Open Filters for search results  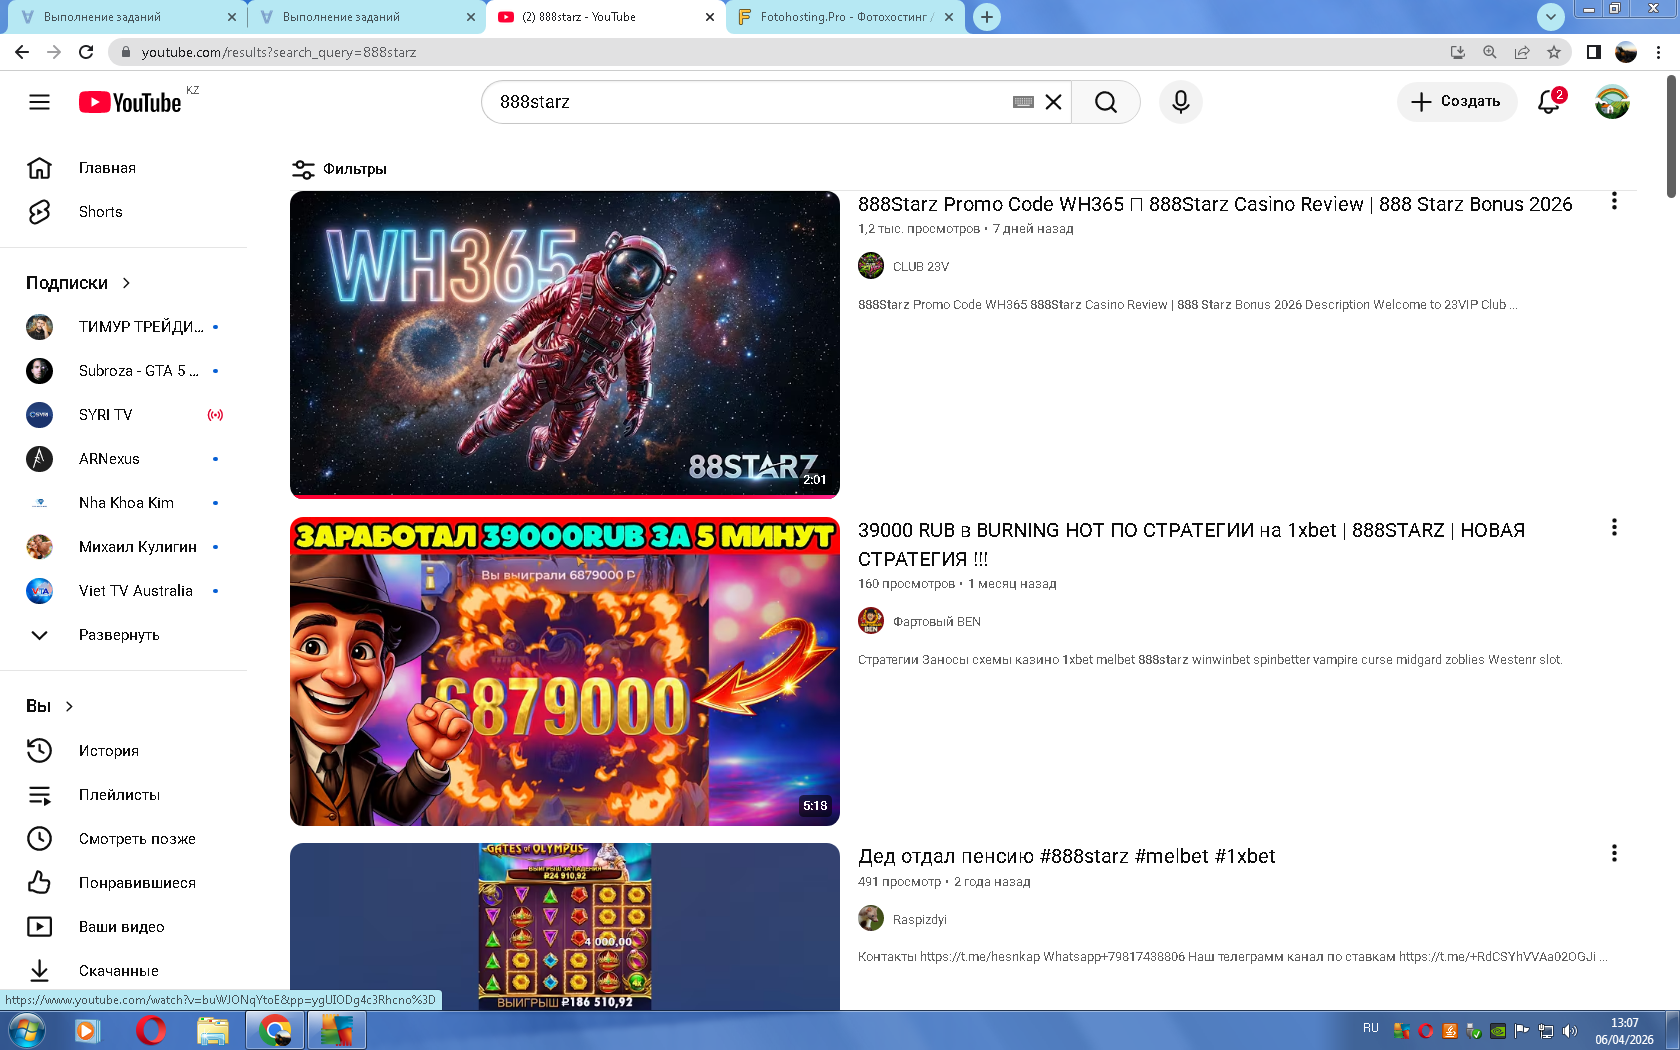(339, 169)
